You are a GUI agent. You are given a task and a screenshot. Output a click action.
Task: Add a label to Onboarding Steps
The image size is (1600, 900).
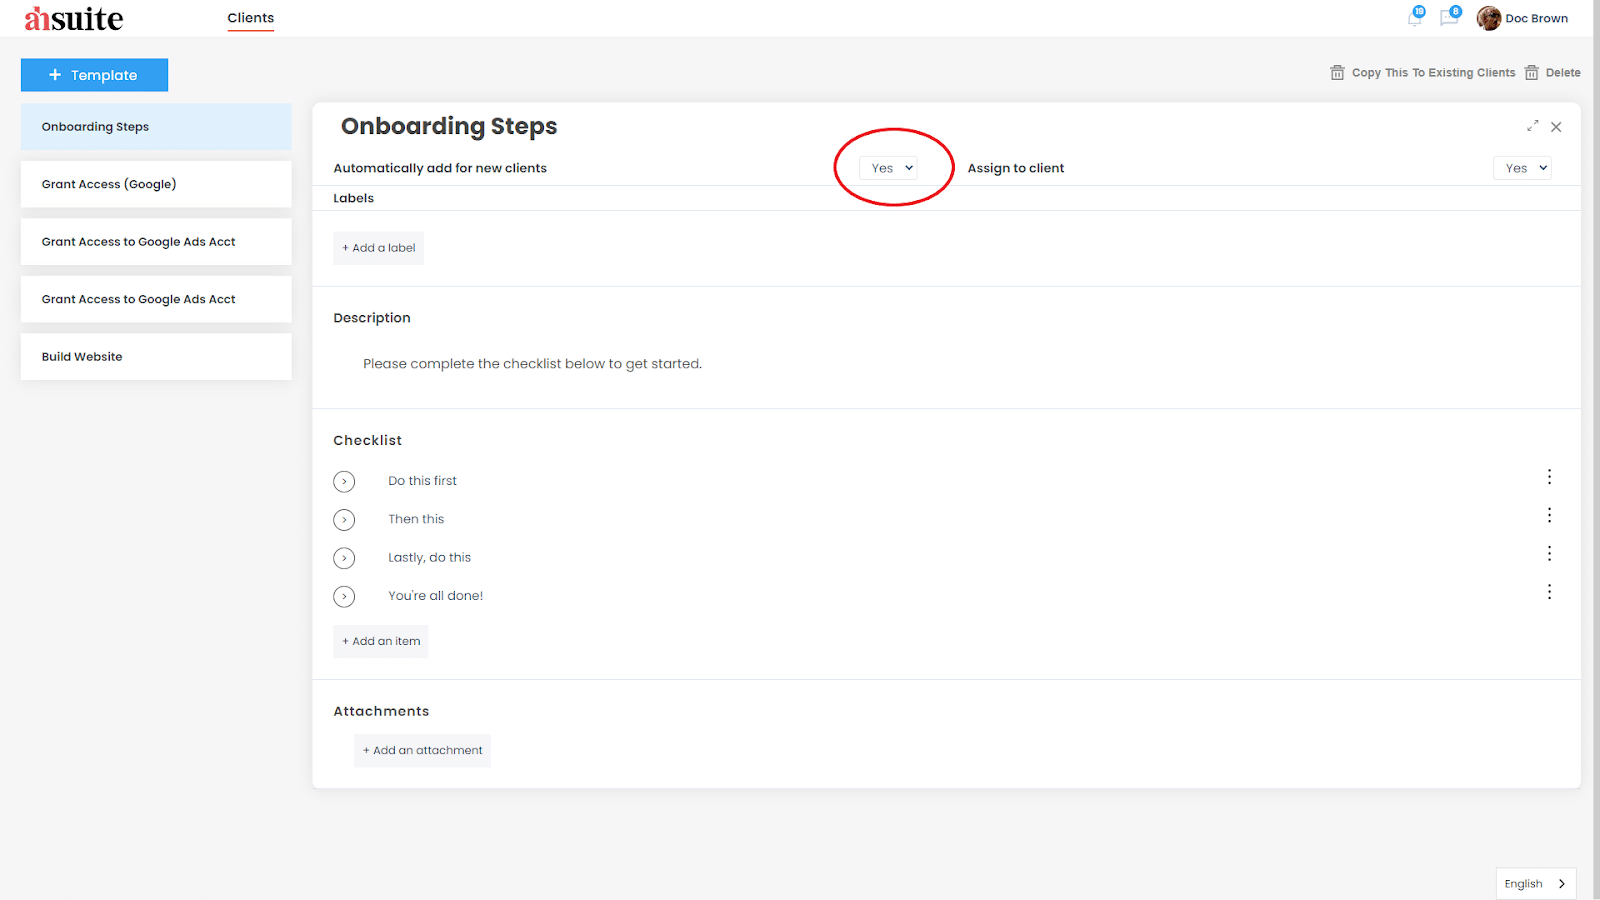[x=378, y=247]
